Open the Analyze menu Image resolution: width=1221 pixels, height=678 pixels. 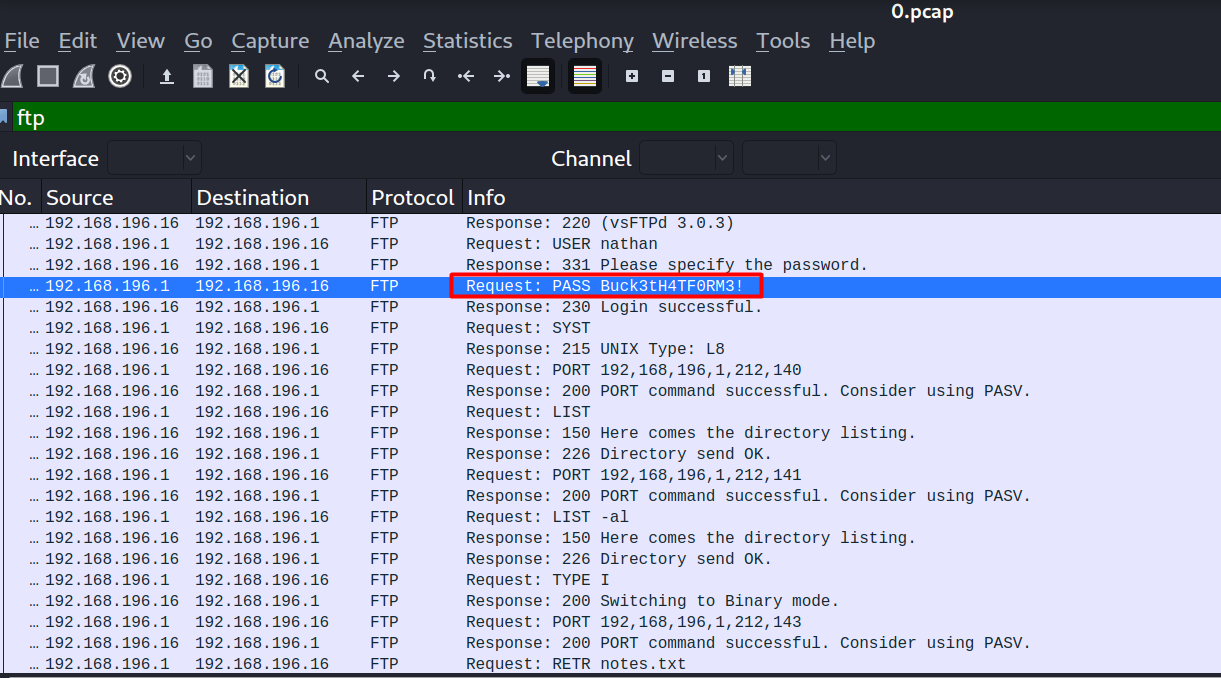(366, 41)
